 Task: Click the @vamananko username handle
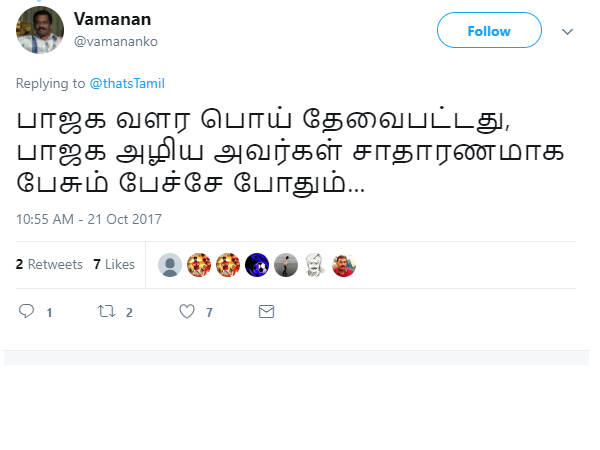point(116,41)
